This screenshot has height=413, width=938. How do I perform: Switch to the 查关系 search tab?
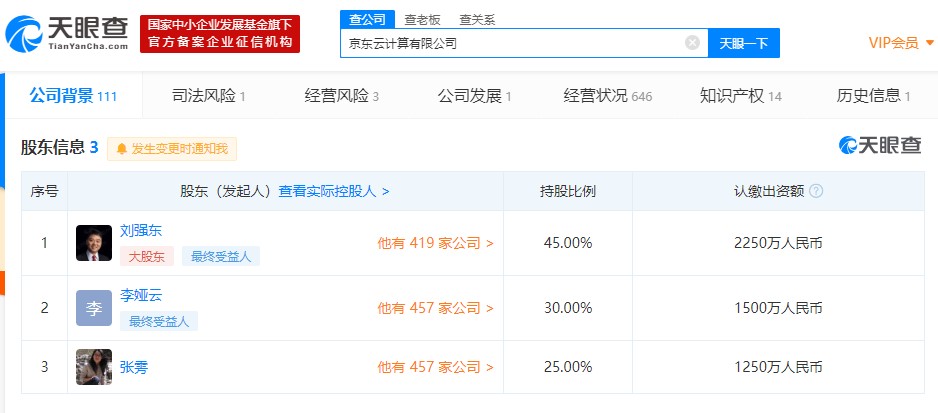[477, 19]
